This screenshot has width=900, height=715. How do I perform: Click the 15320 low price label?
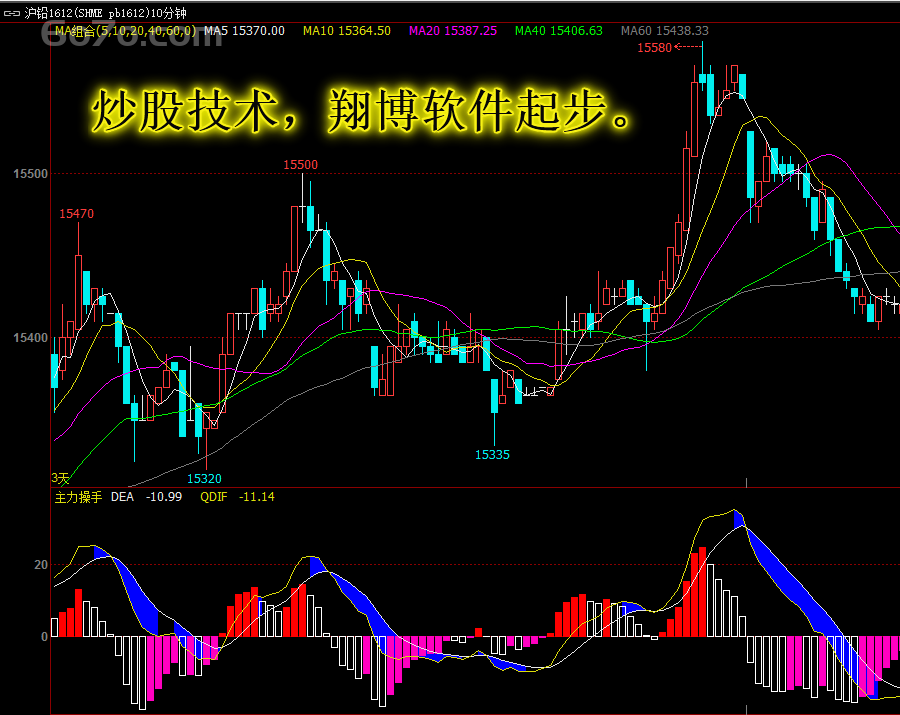pos(204,478)
